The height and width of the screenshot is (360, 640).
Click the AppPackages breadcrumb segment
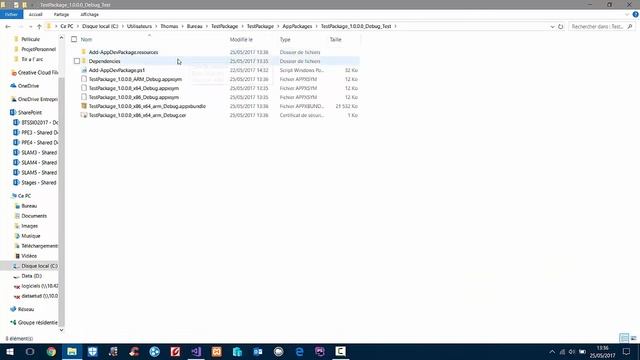pyautogui.click(x=297, y=26)
